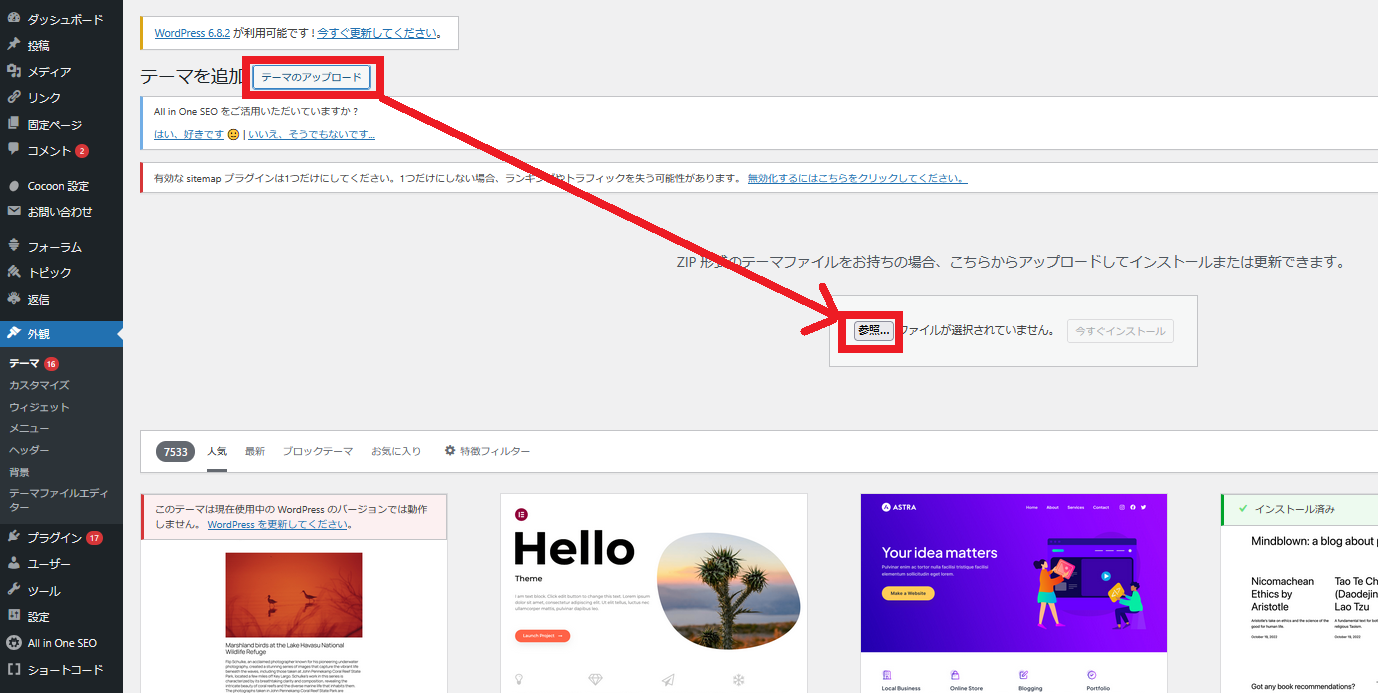Open Plugins via the plug icon
The image size is (1378, 693).
coord(14,537)
